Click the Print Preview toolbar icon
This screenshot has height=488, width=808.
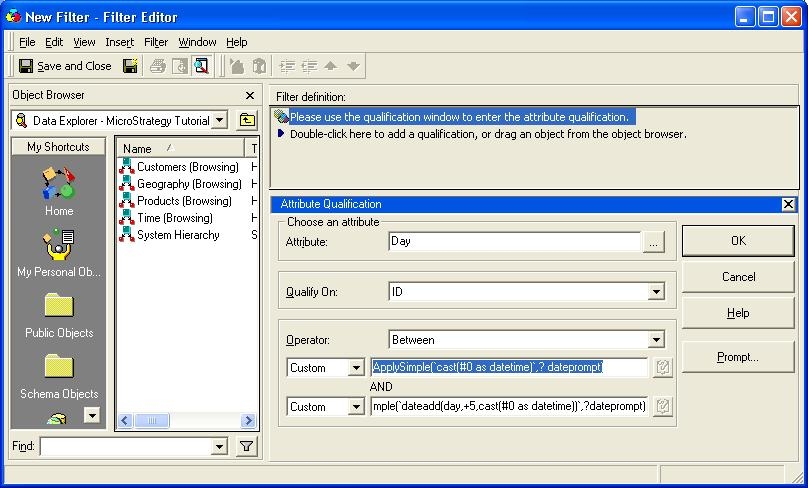point(179,66)
